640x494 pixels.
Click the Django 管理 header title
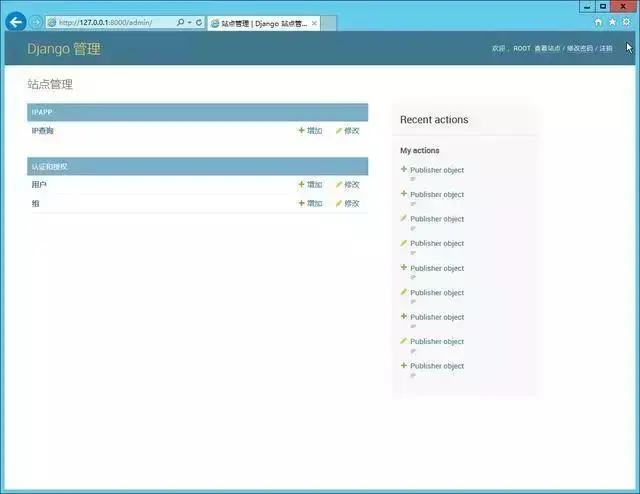[64, 49]
